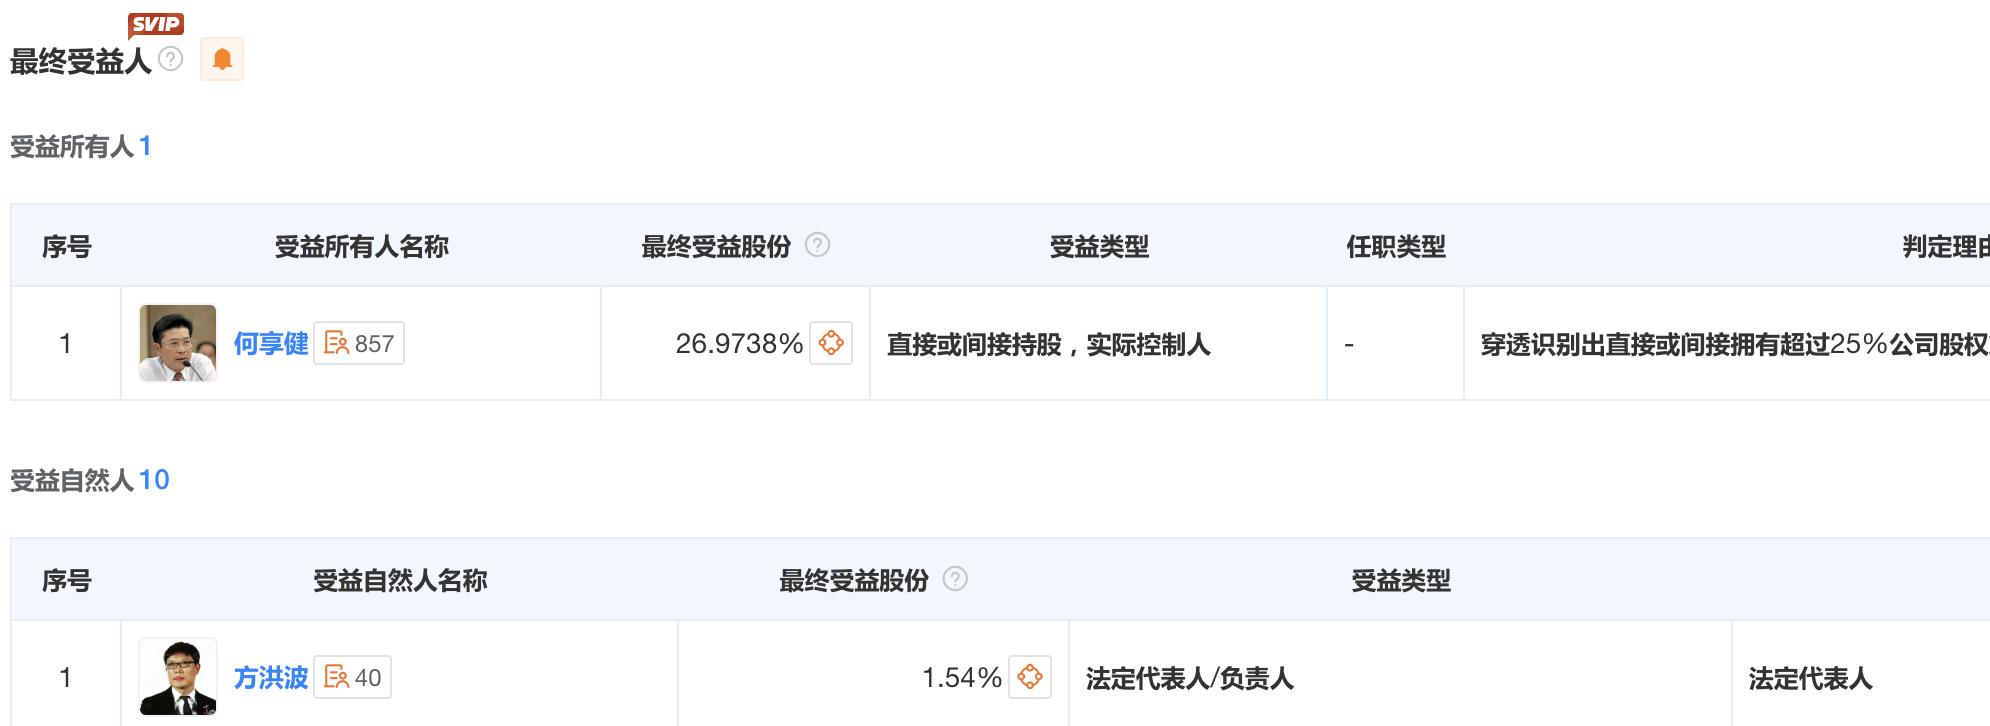Click the orange bell alert icon
This screenshot has height=726, width=1990.
point(222,59)
